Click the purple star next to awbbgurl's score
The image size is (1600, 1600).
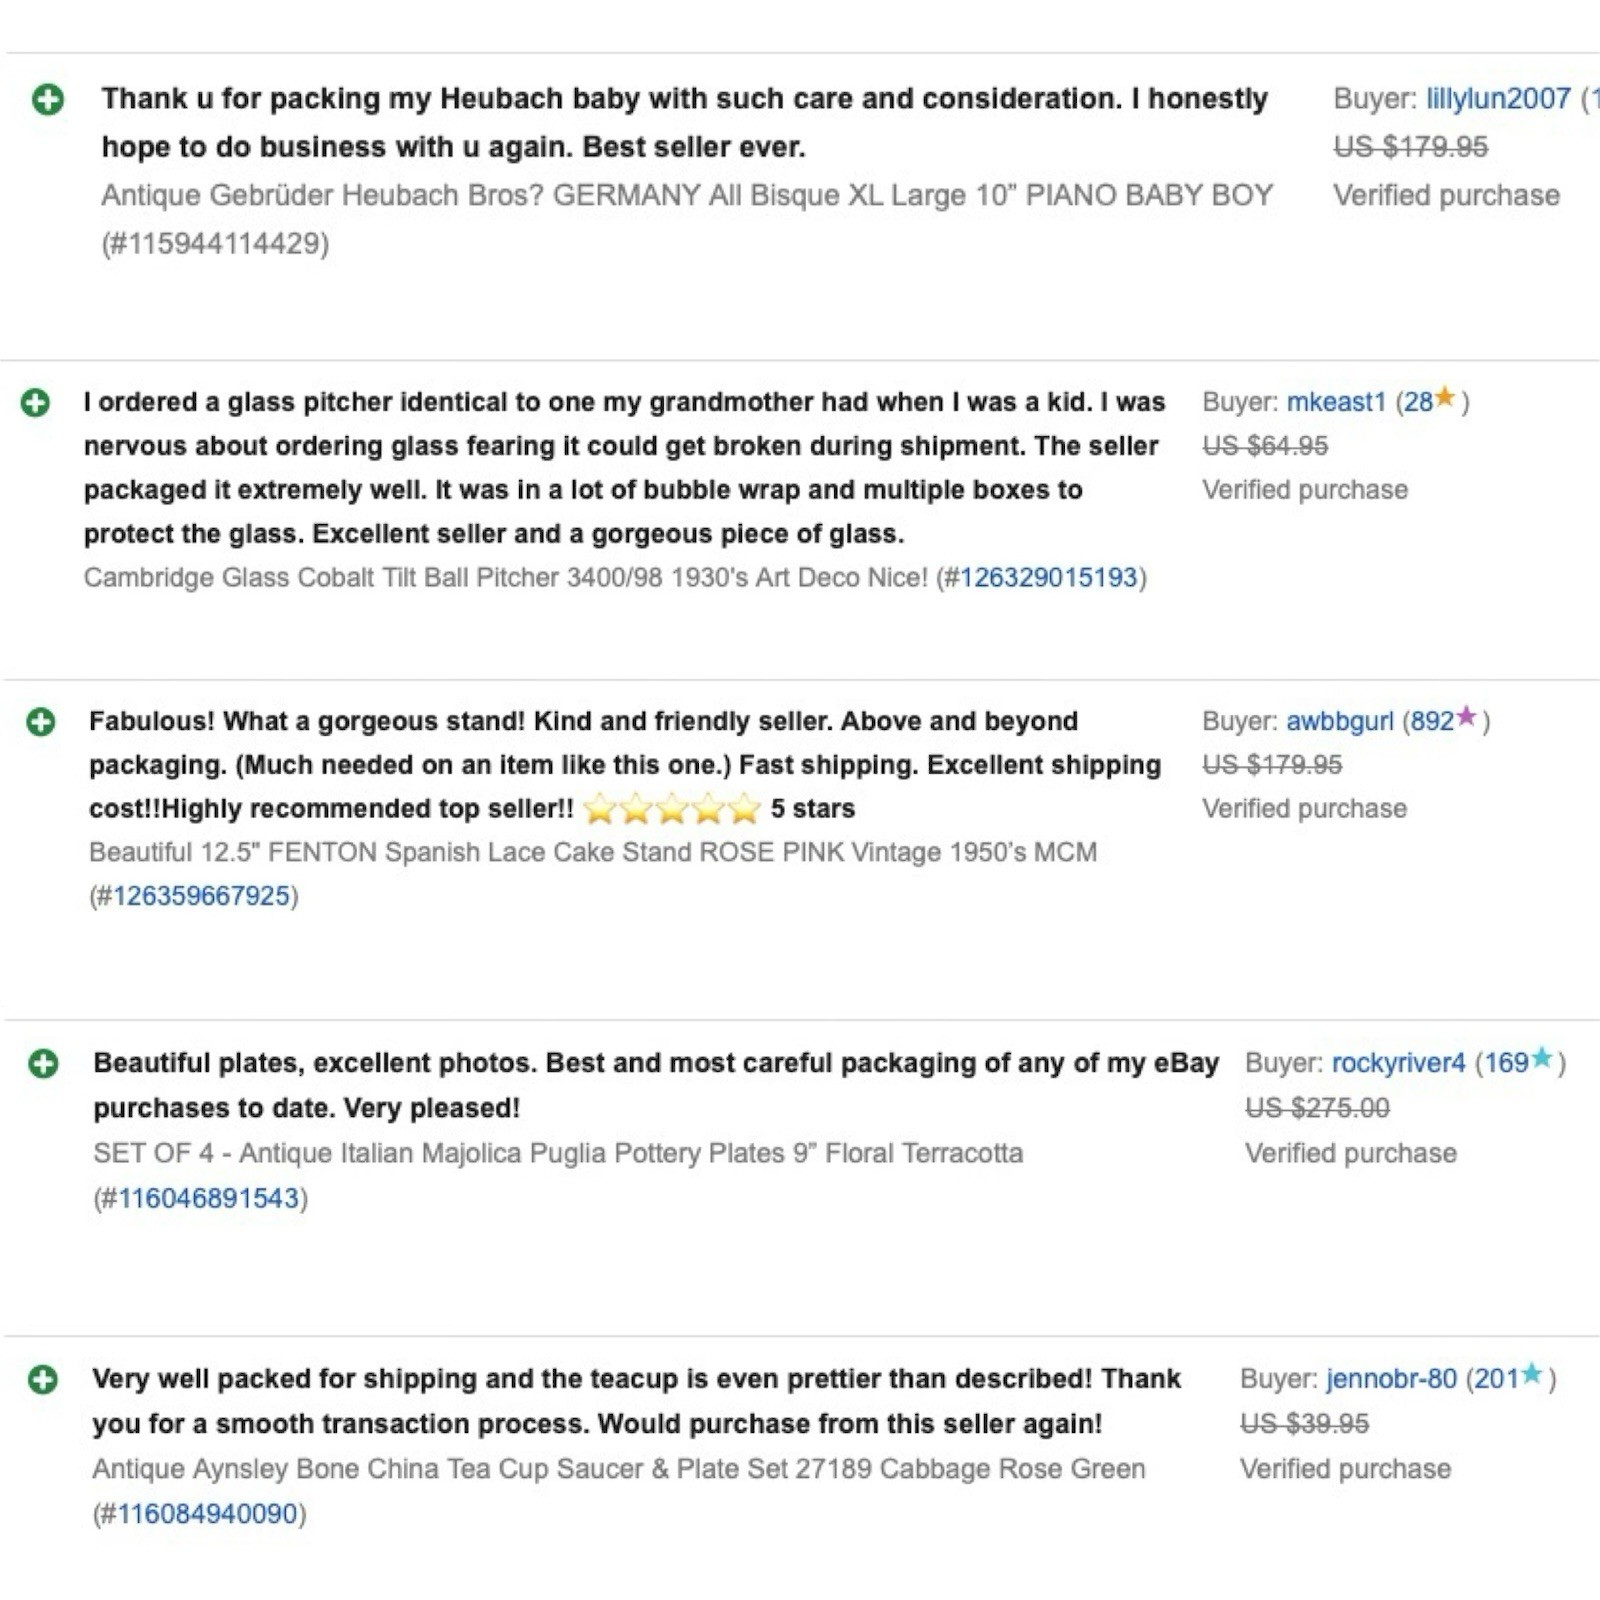1466,716
